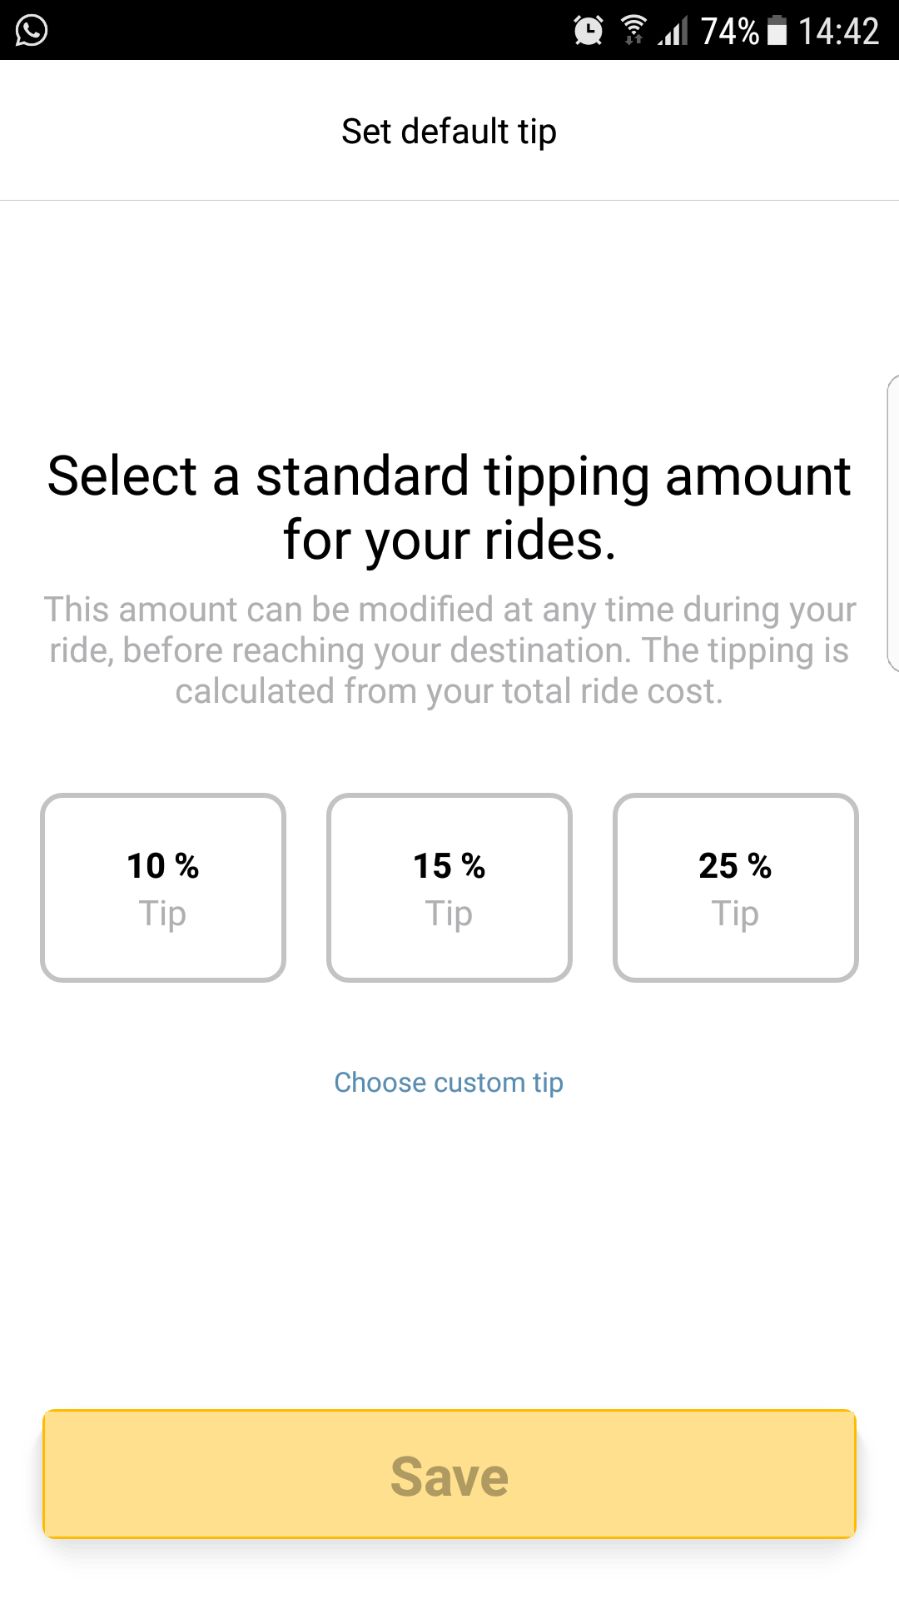Tap the alarm clock status icon
899x1599 pixels.
pos(588,31)
